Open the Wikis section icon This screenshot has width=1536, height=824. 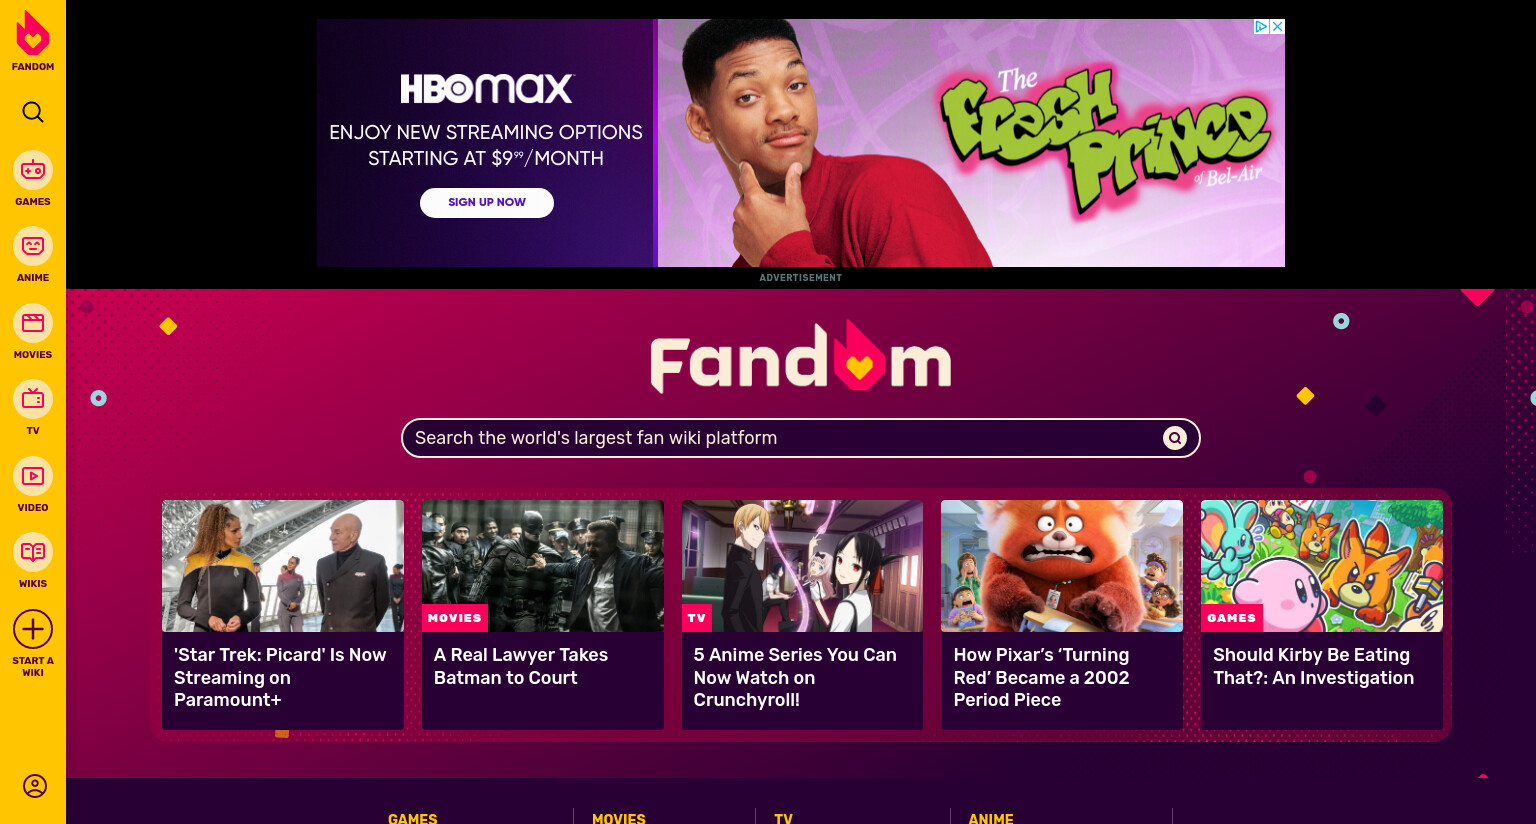click(x=33, y=552)
